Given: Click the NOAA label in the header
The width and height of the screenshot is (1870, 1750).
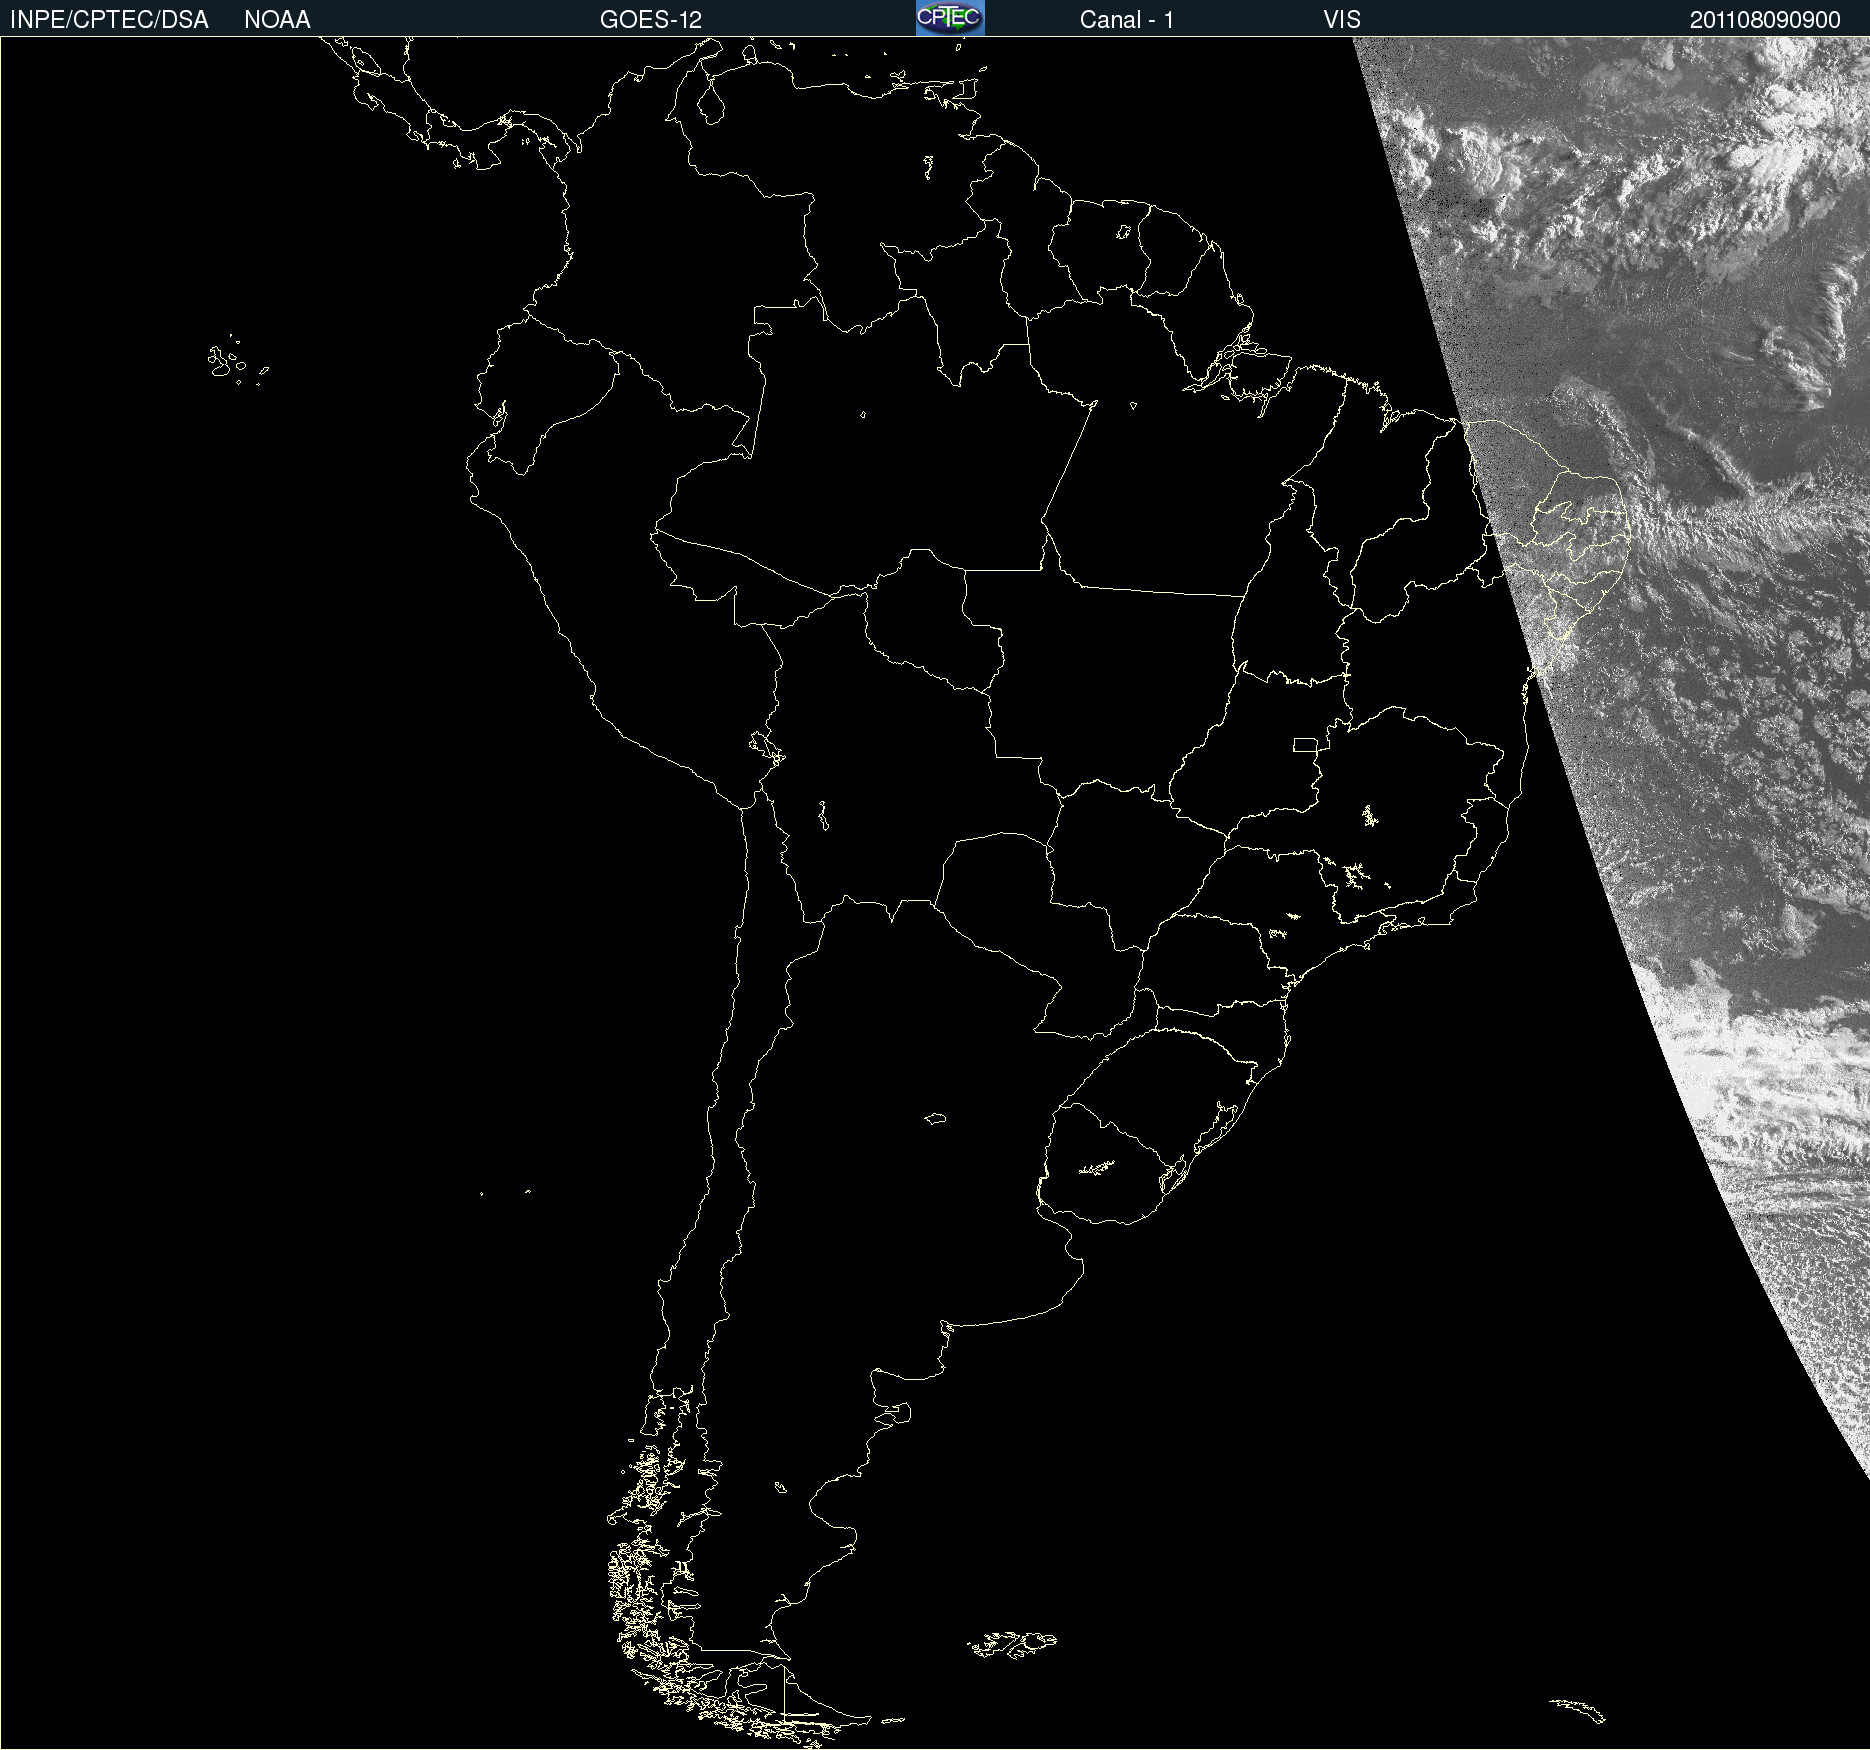Looking at the screenshot, I should click(x=277, y=19).
